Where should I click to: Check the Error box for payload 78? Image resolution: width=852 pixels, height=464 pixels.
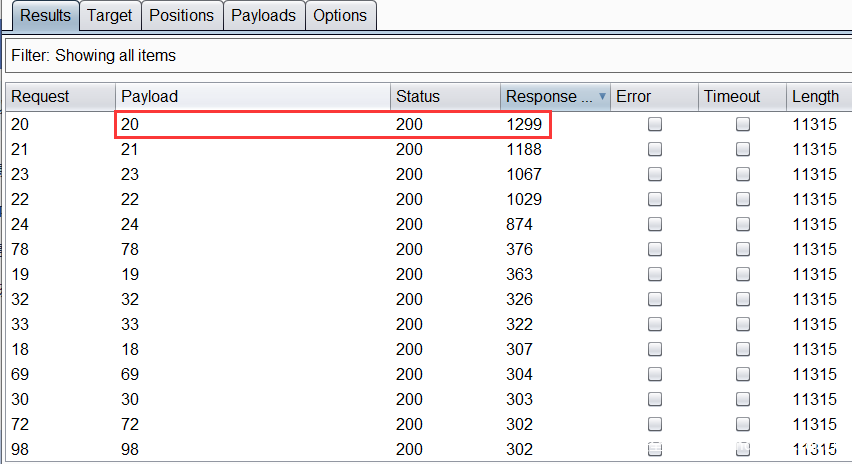(655, 249)
